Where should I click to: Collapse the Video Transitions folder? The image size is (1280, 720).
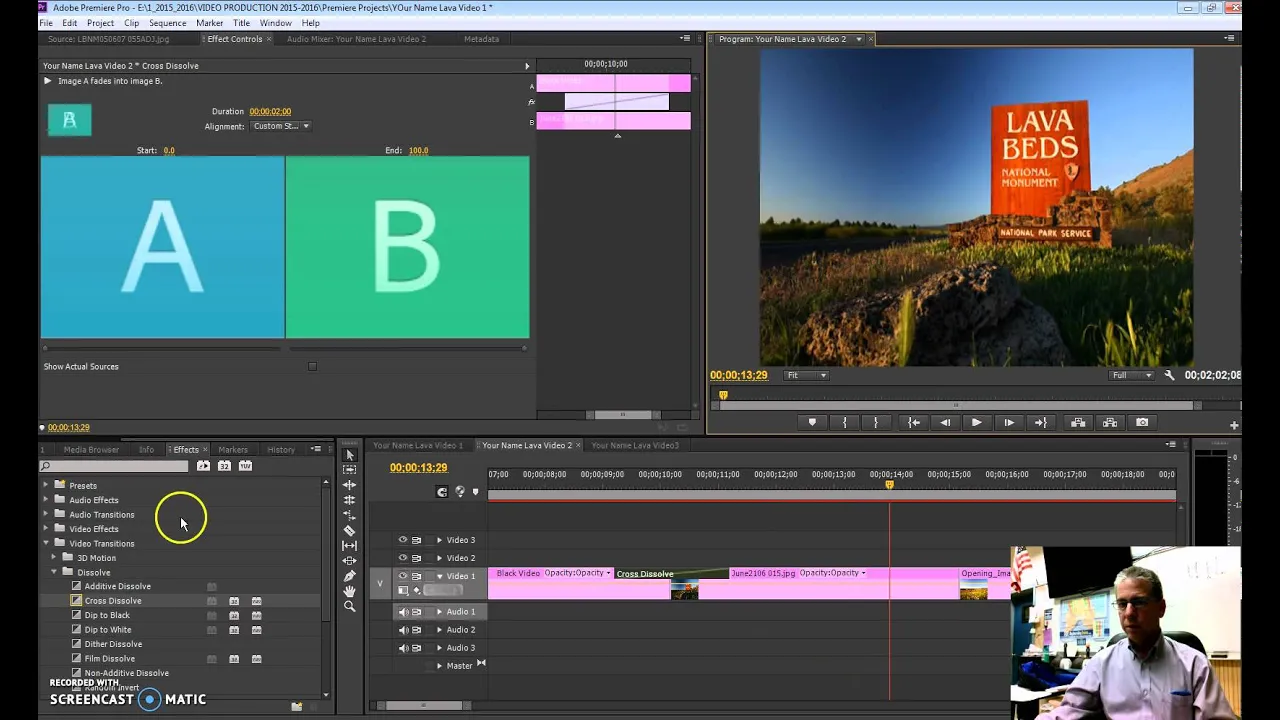click(45, 544)
